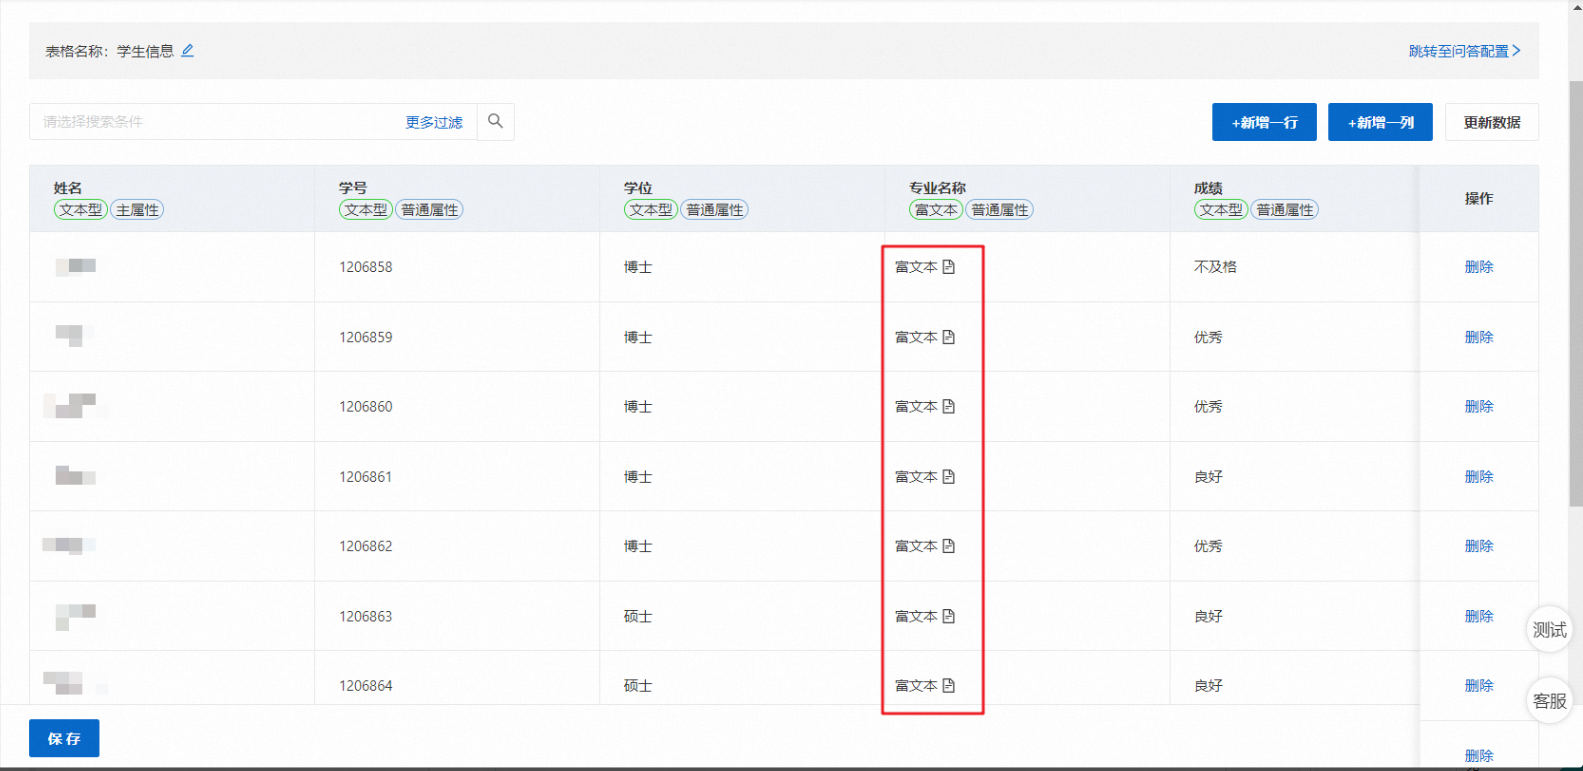1583x771 pixels.
Task: Open rich text document icon for 1206860
Action: (x=949, y=406)
